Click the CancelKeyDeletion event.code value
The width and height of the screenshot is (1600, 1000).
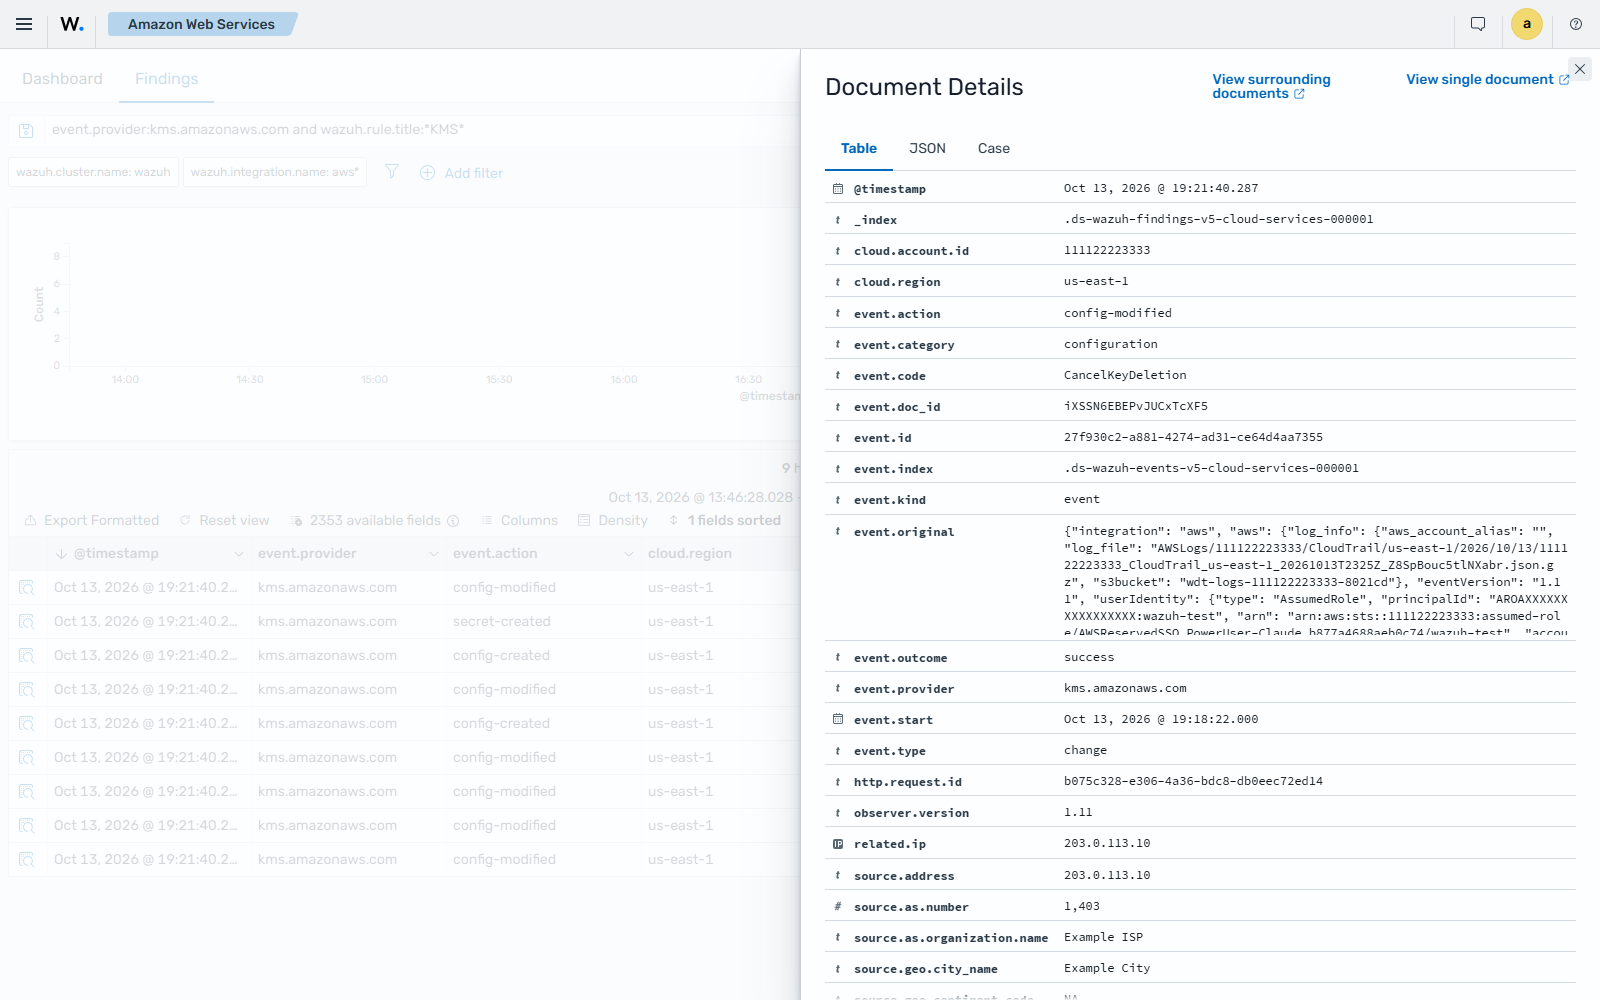[x=1125, y=375]
